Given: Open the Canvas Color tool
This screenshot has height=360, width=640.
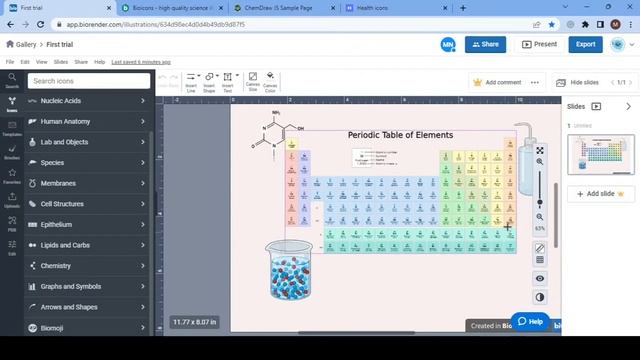Looking at the screenshot, I should (270, 82).
